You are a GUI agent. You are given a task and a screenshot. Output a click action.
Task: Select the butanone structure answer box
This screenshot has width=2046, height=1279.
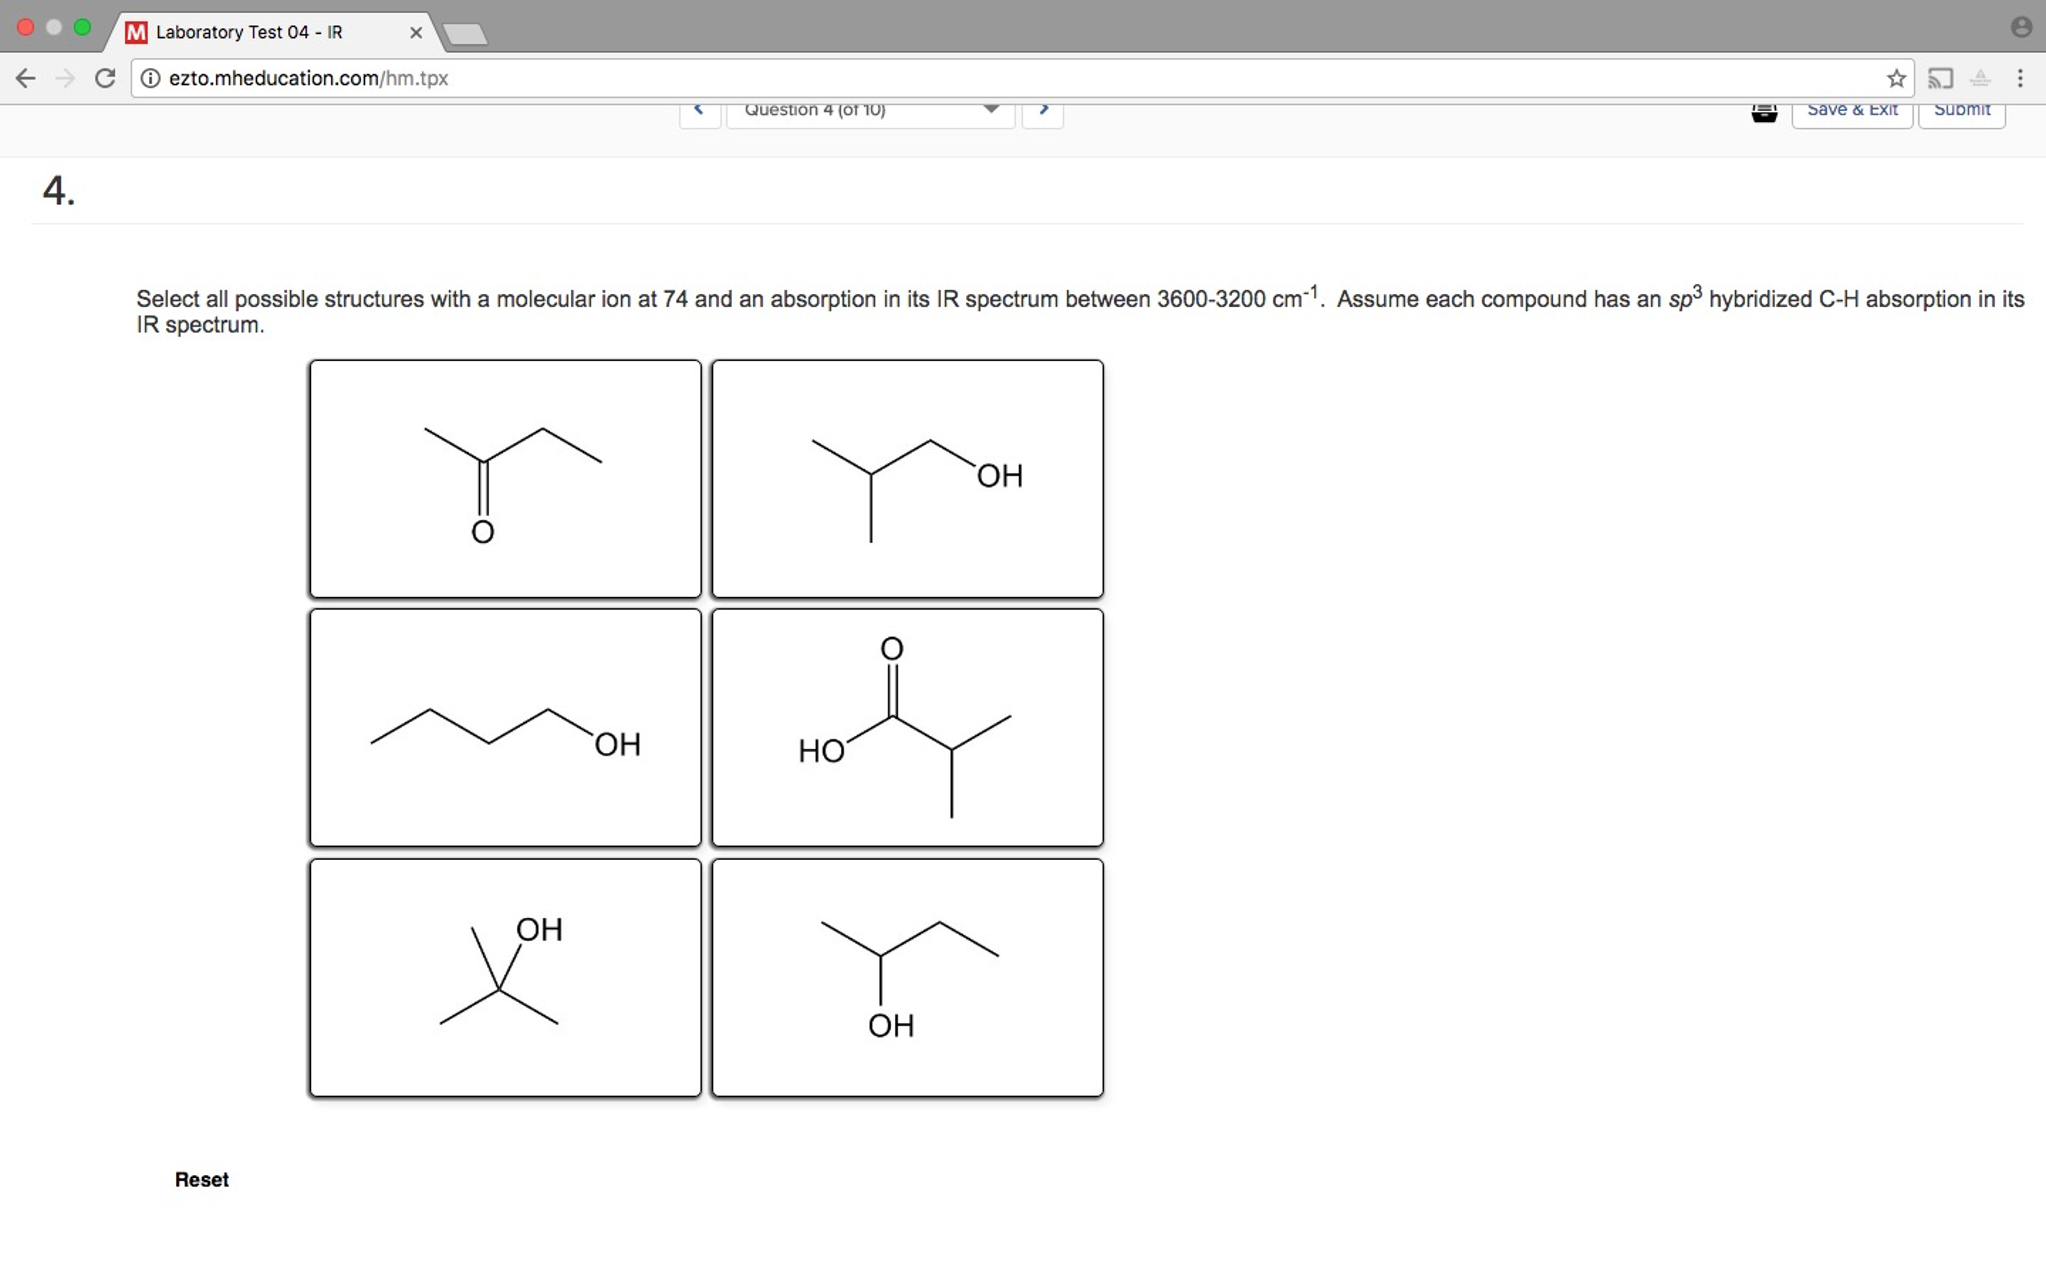click(505, 478)
